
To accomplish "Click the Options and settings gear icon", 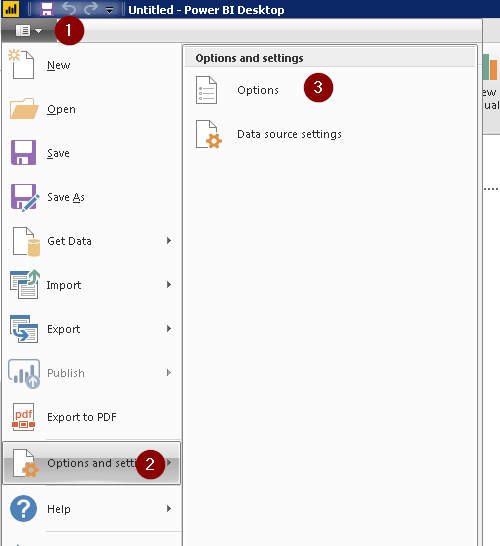I will point(25,463).
